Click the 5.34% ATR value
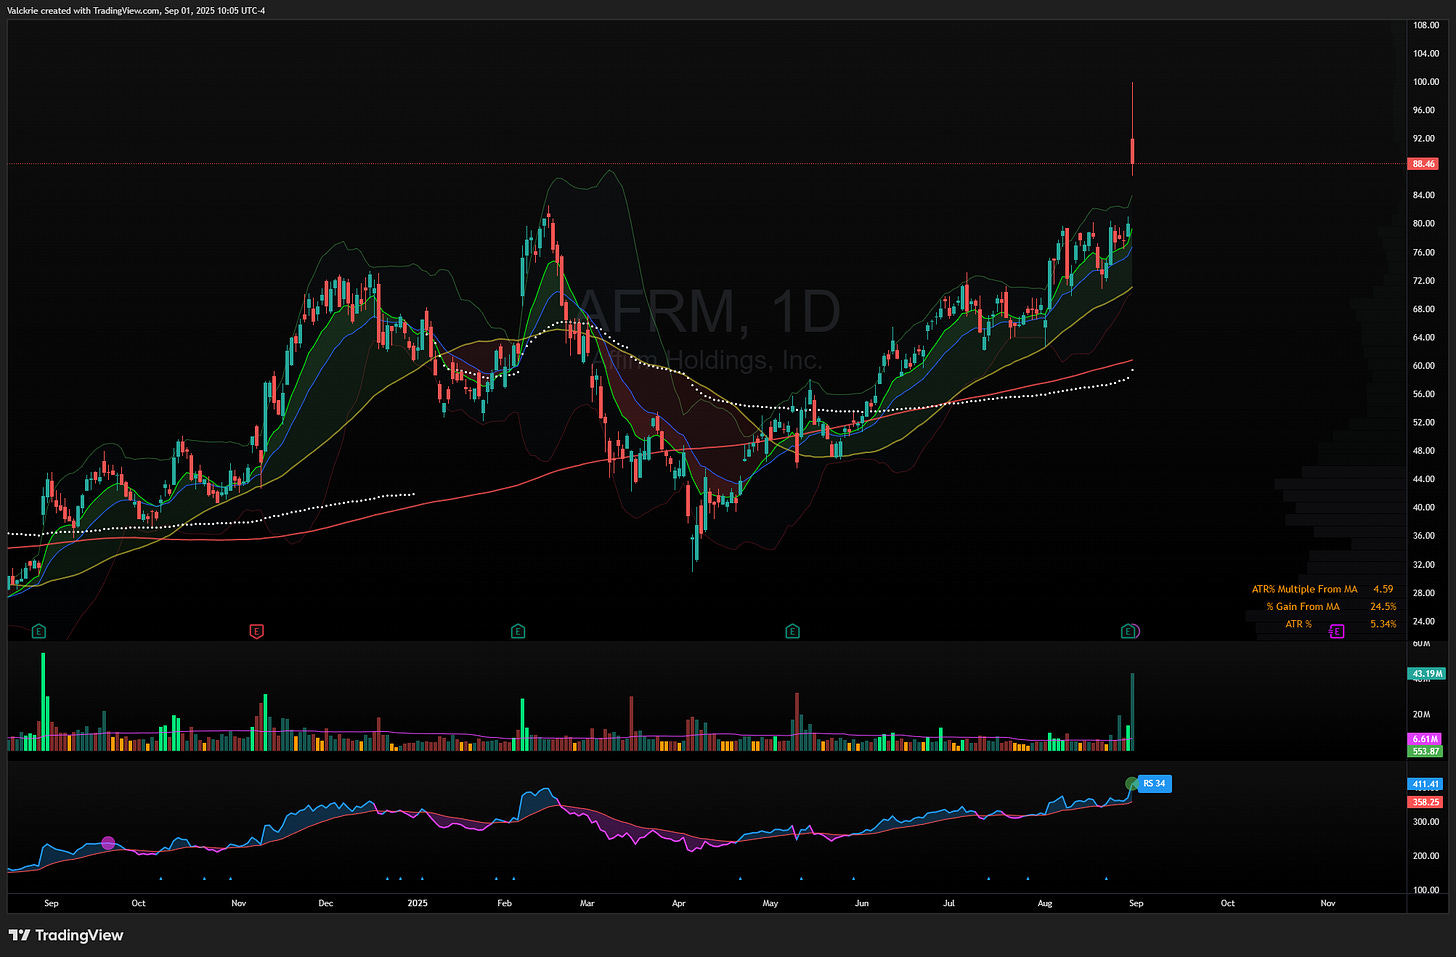The height and width of the screenshot is (957, 1456). [1383, 624]
